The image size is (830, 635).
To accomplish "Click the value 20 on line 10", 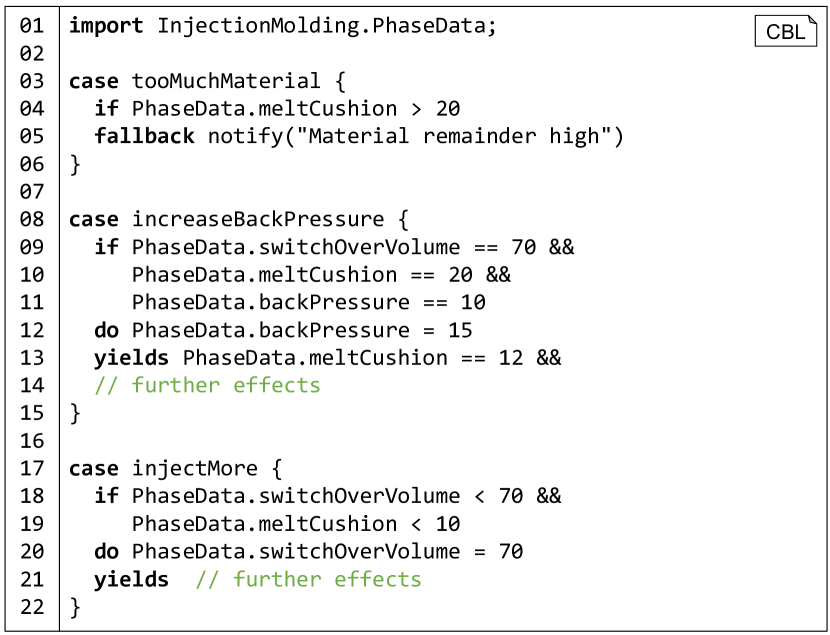I will coord(461,275).
